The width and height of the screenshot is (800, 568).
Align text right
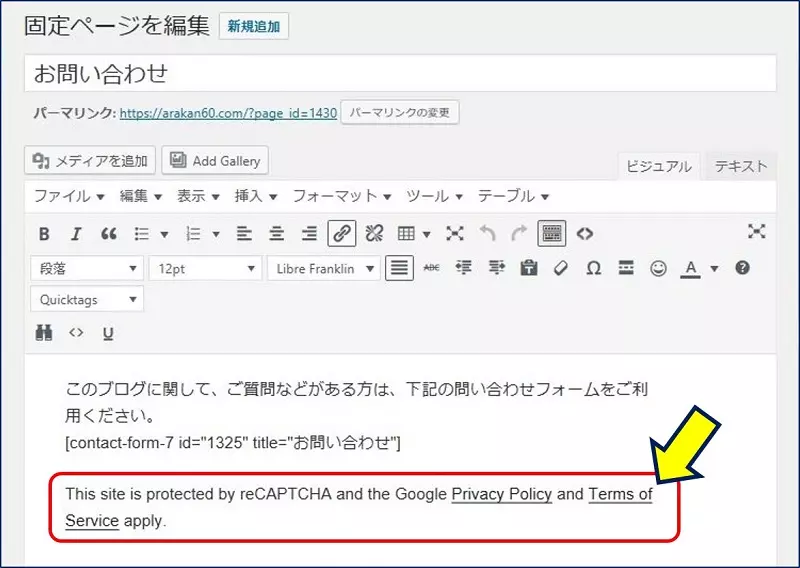(309, 234)
